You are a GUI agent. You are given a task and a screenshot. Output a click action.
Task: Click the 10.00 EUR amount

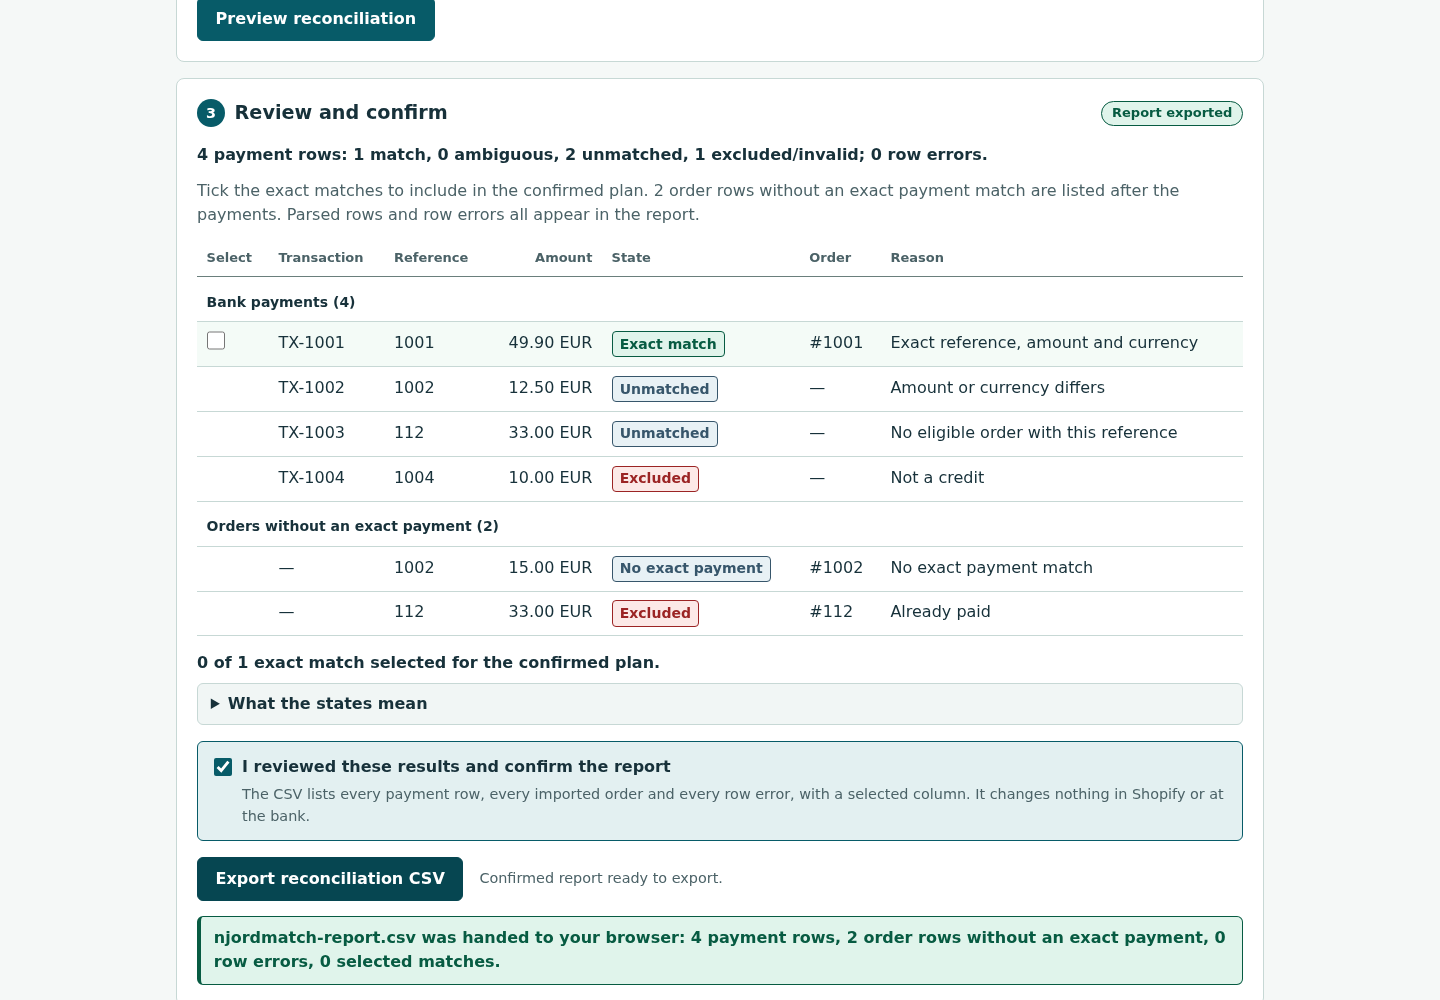pos(550,478)
